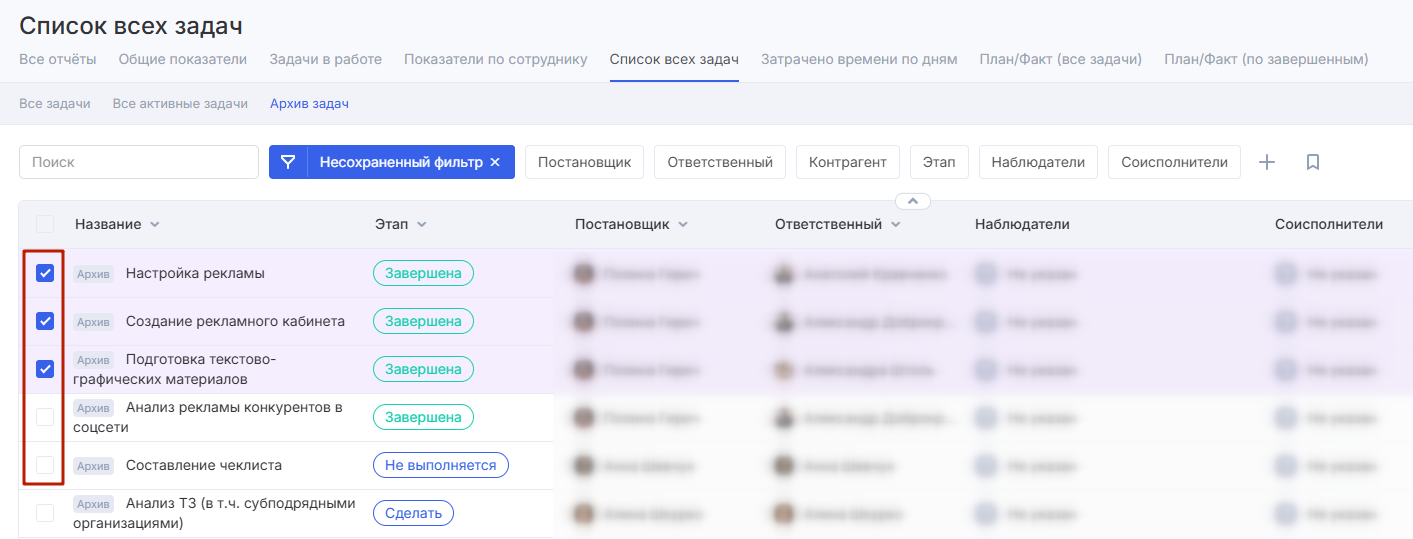Click the Ответственный filter button
The height and width of the screenshot is (539, 1413).
[720, 162]
